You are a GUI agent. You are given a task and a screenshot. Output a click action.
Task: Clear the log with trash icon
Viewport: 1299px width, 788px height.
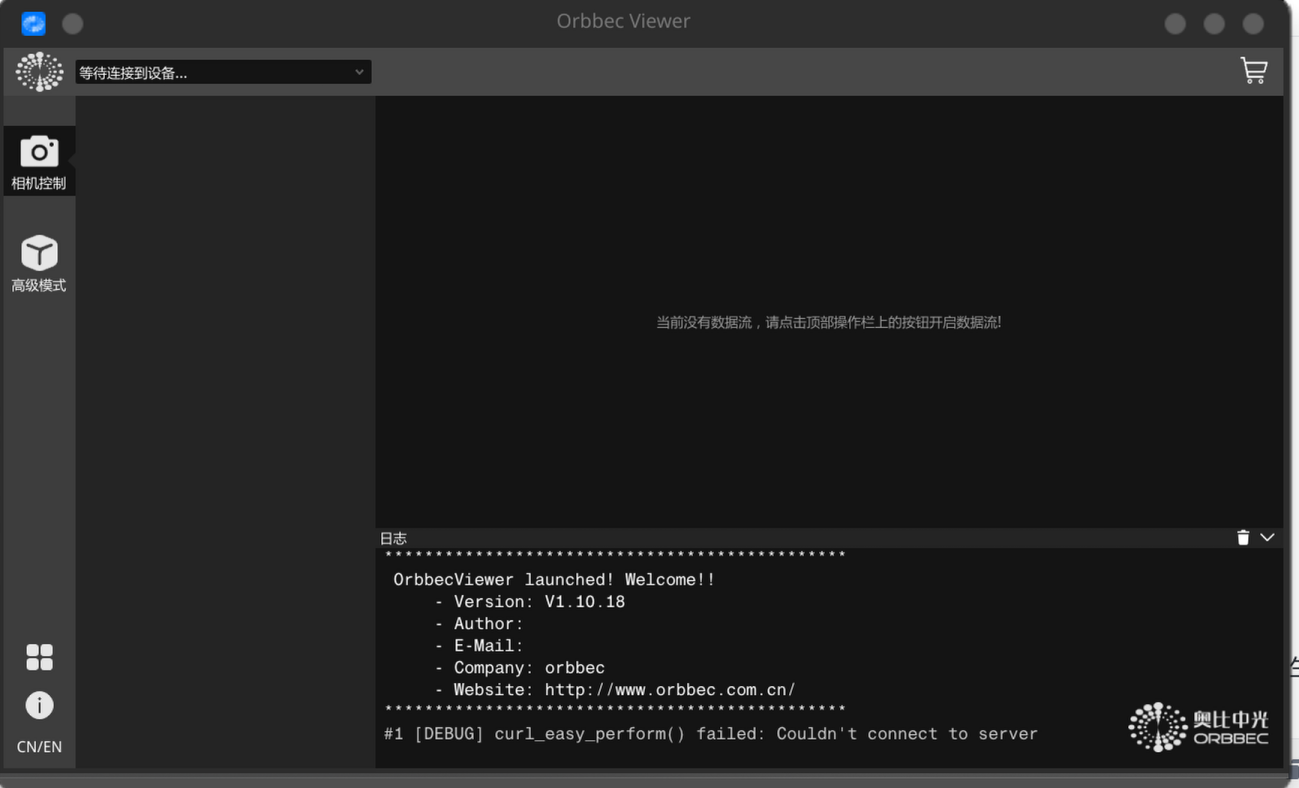pos(1243,538)
